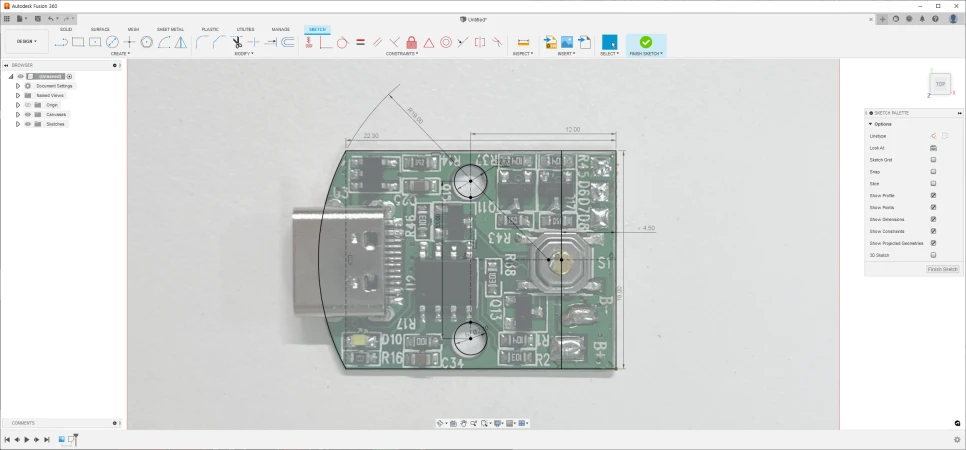Viewport: 966px width, 450px height.
Task: Expand the Sketches folder in browser
Action: 18,124
